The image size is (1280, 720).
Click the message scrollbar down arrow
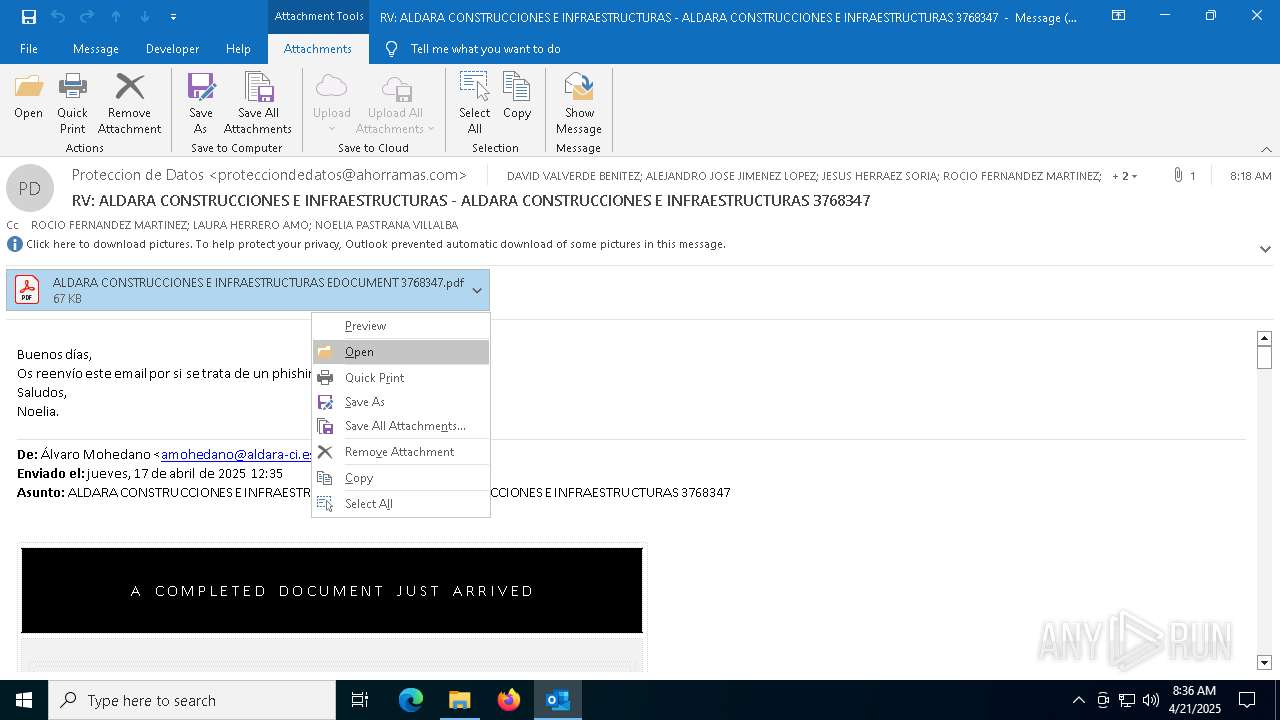[1264, 662]
